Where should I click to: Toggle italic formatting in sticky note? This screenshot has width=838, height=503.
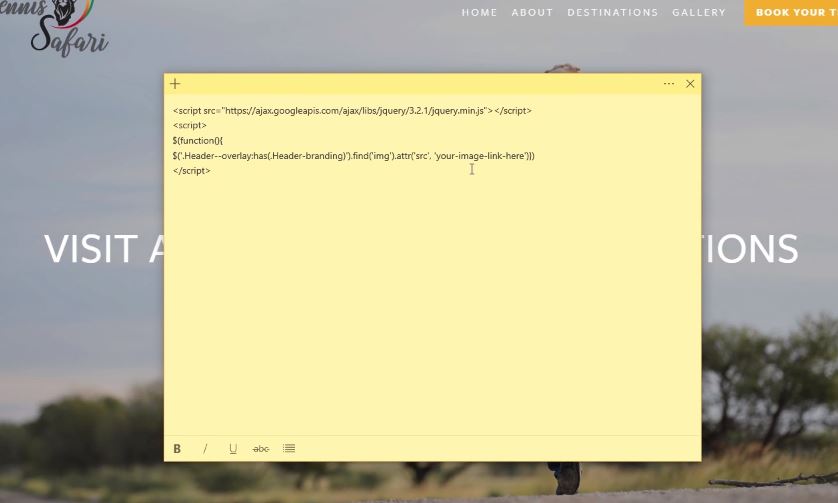coord(205,448)
